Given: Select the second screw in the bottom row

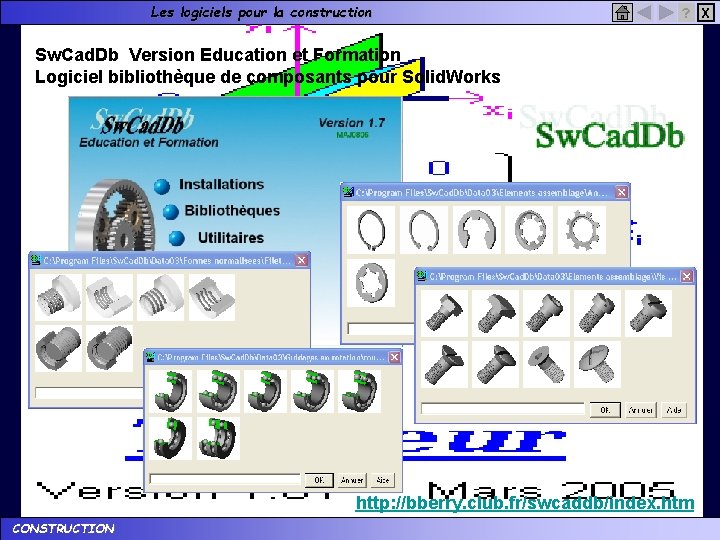Looking at the screenshot, I should click(495, 365).
